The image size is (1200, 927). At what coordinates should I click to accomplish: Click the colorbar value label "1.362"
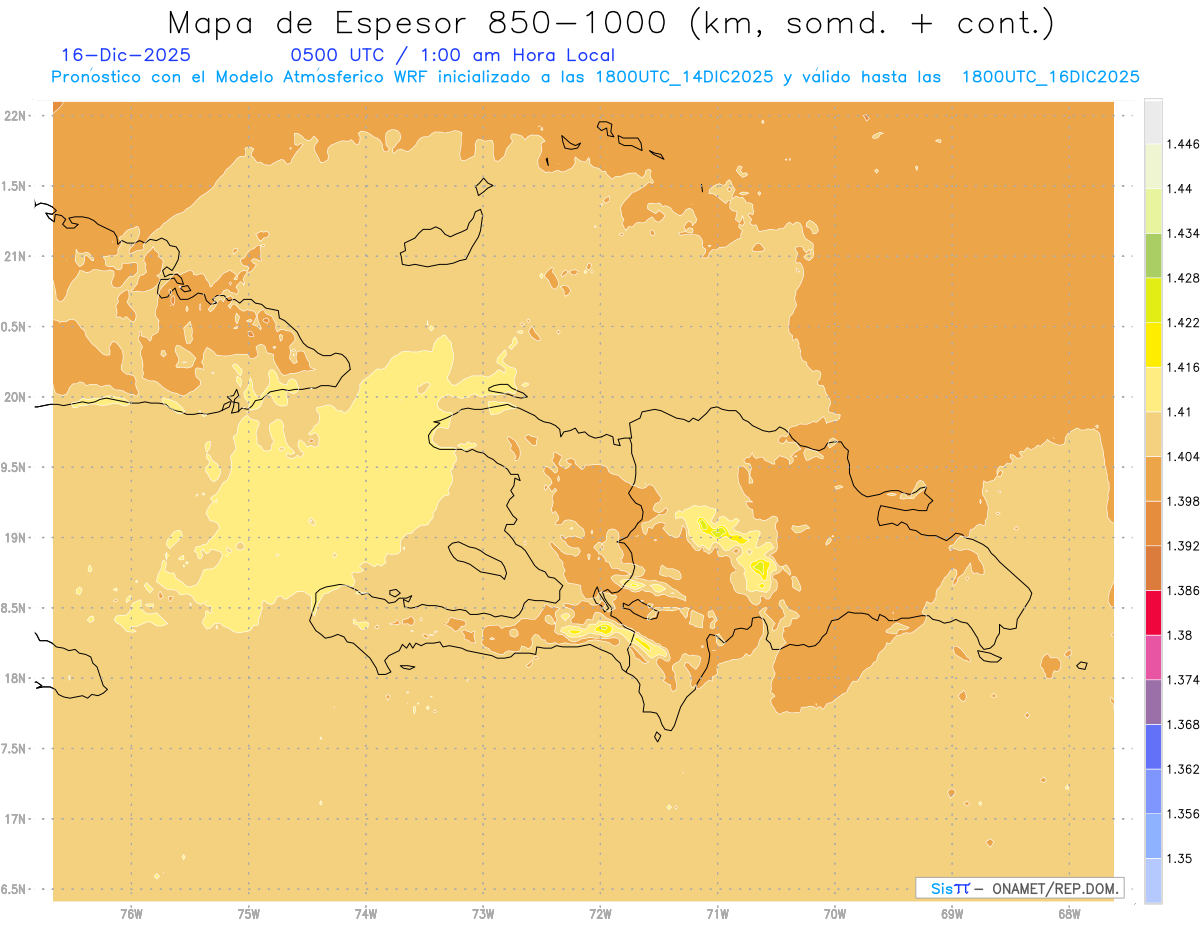1182,769
